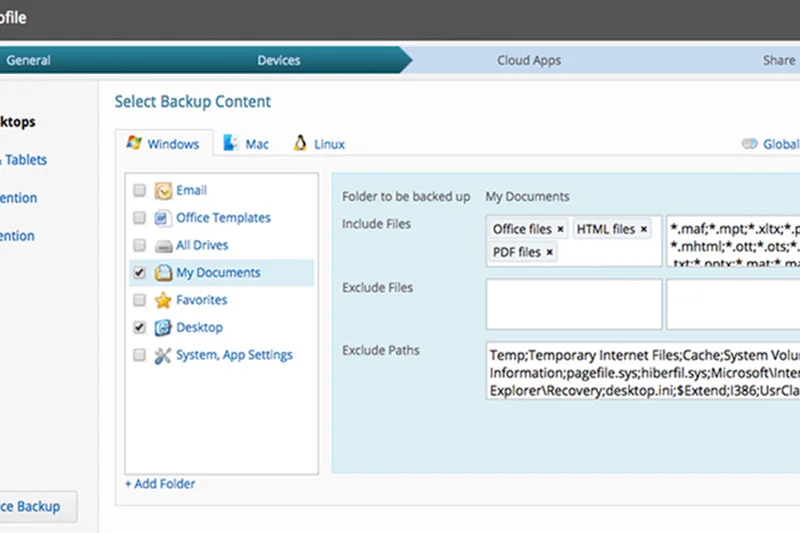Click the Office files tag label
The height and width of the screenshot is (533, 800).
point(522,230)
